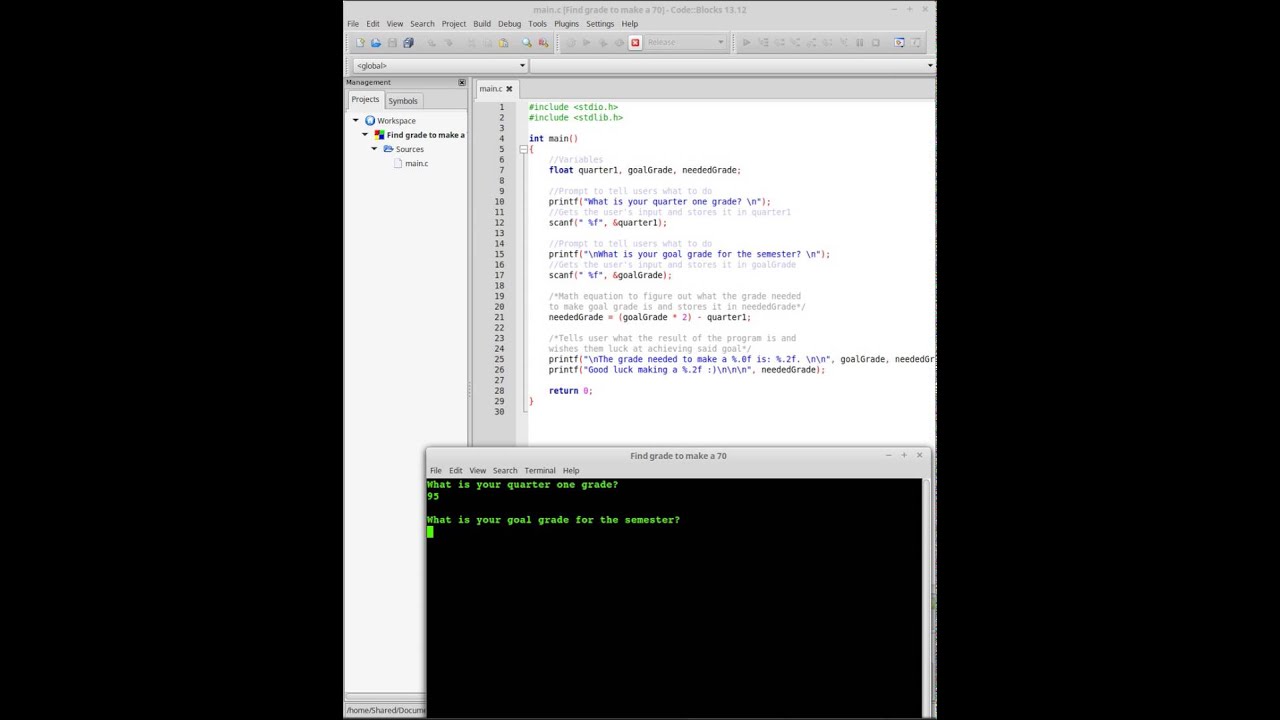The width and height of the screenshot is (1280, 720).
Task: Start the debugger from the debug toolbar
Action: pos(746,42)
